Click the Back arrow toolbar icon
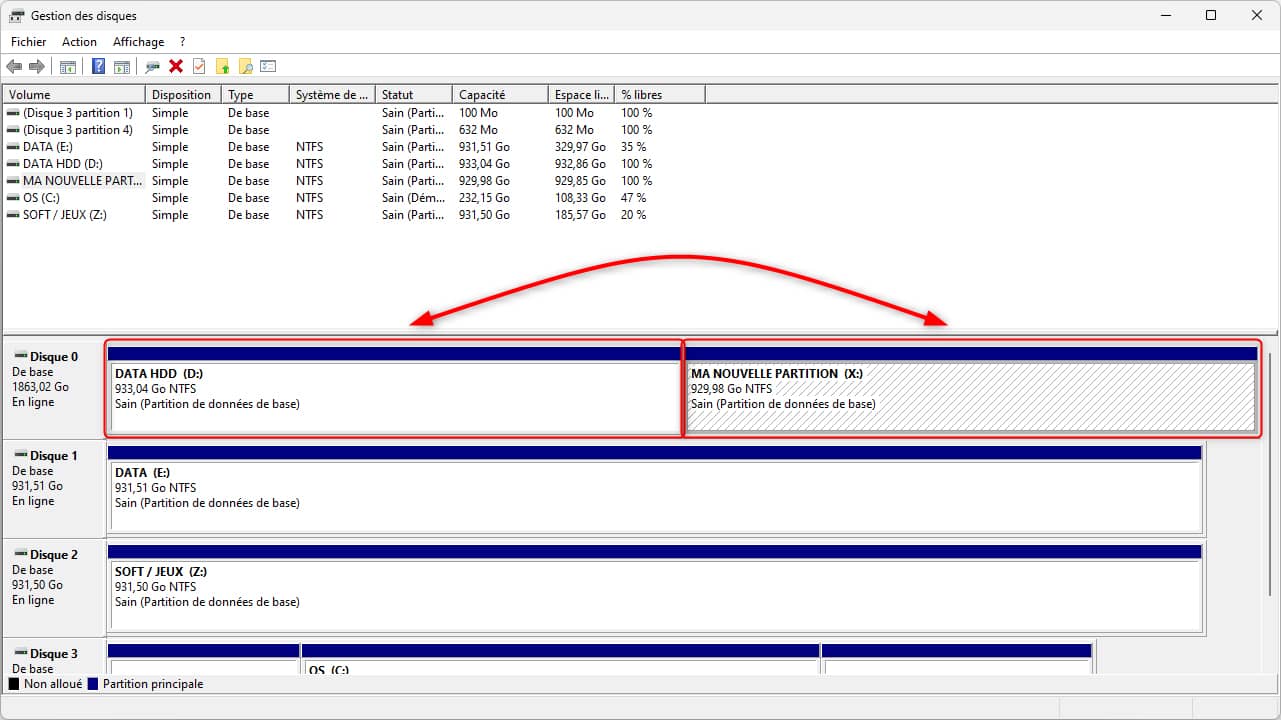The width and height of the screenshot is (1281, 720). [14, 67]
